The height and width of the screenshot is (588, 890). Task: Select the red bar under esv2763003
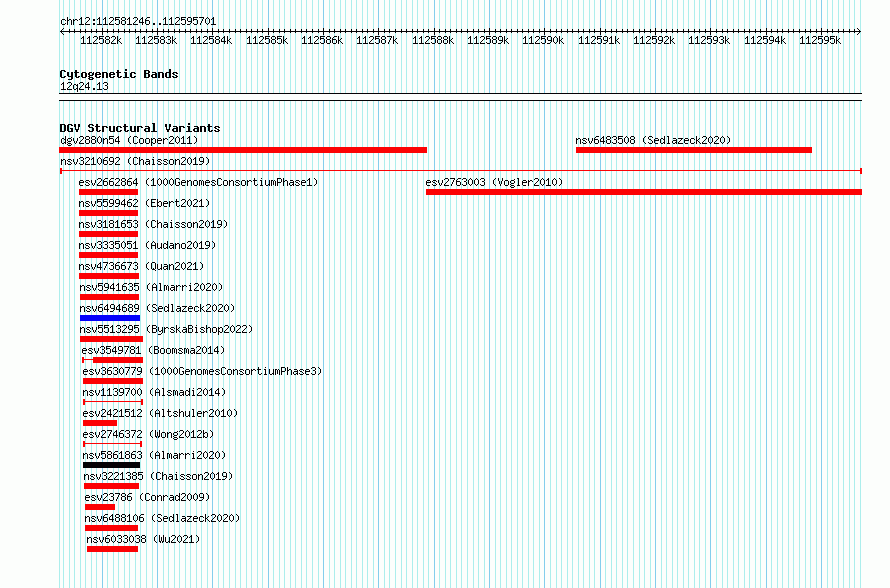tap(644, 192)
